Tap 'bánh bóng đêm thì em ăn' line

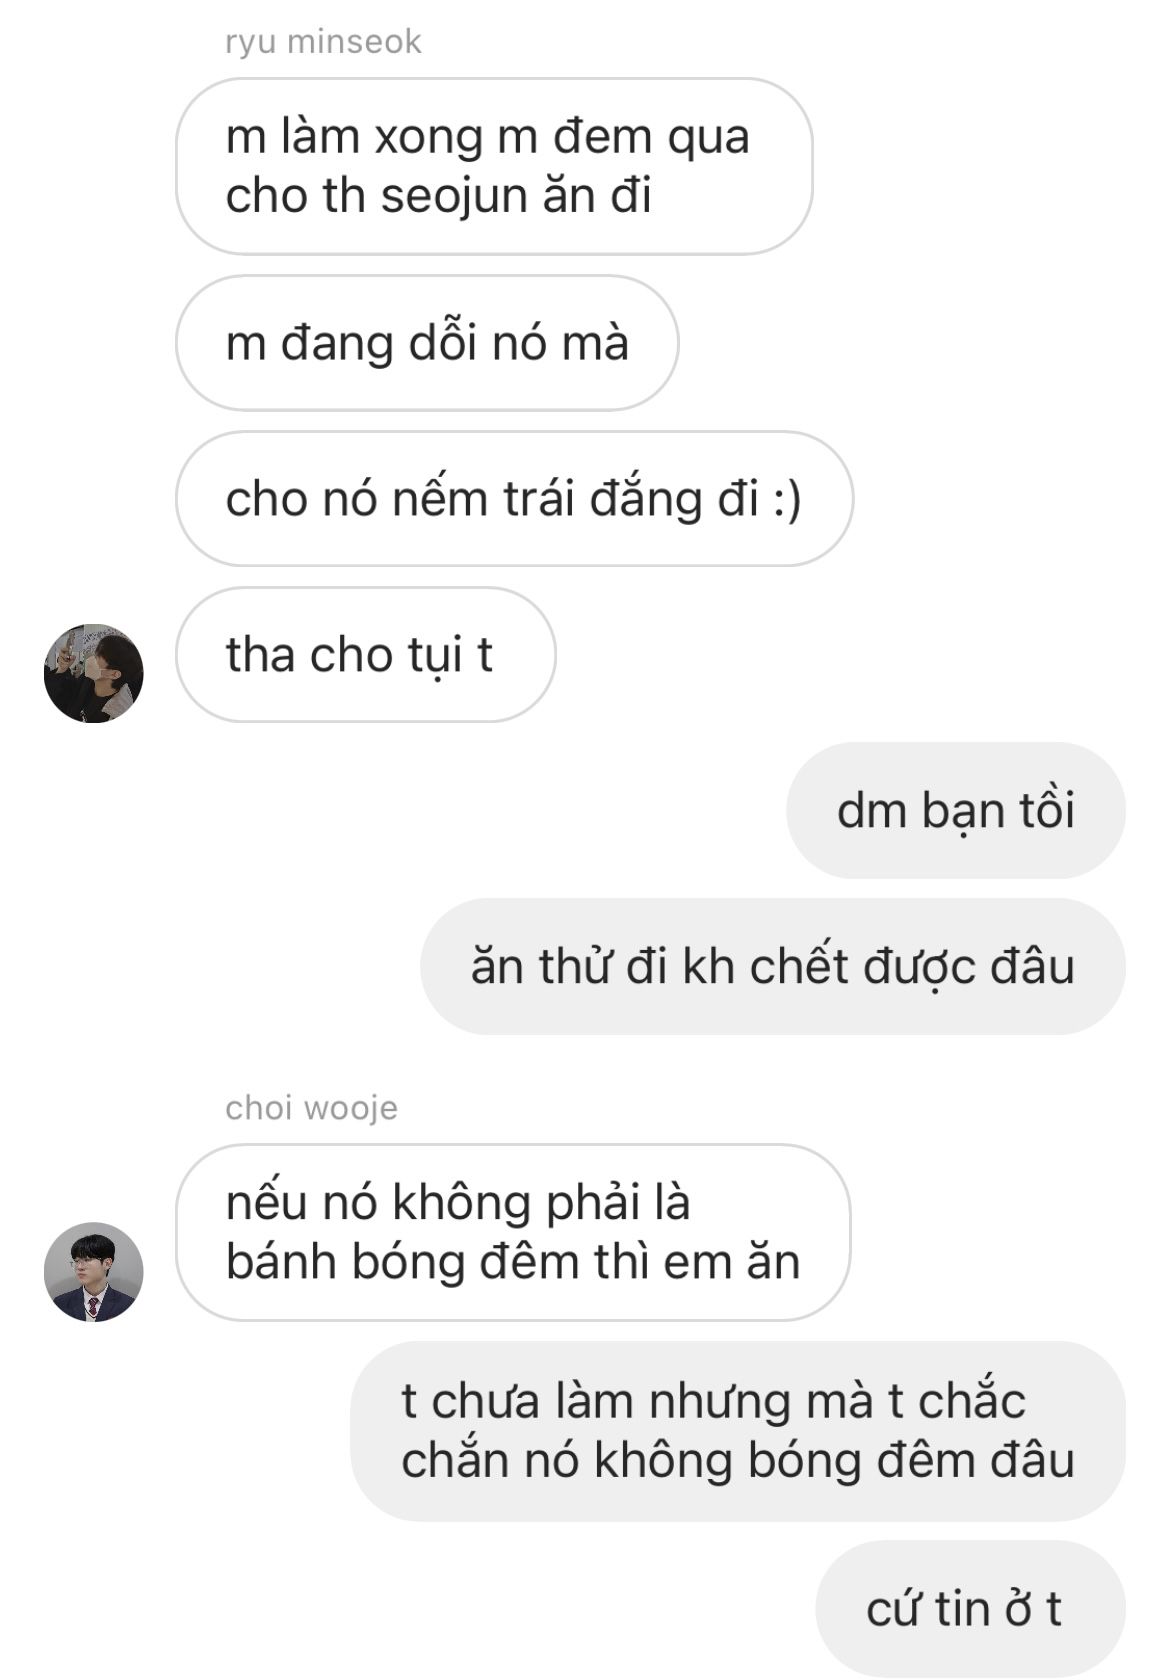coord(513,1262)
